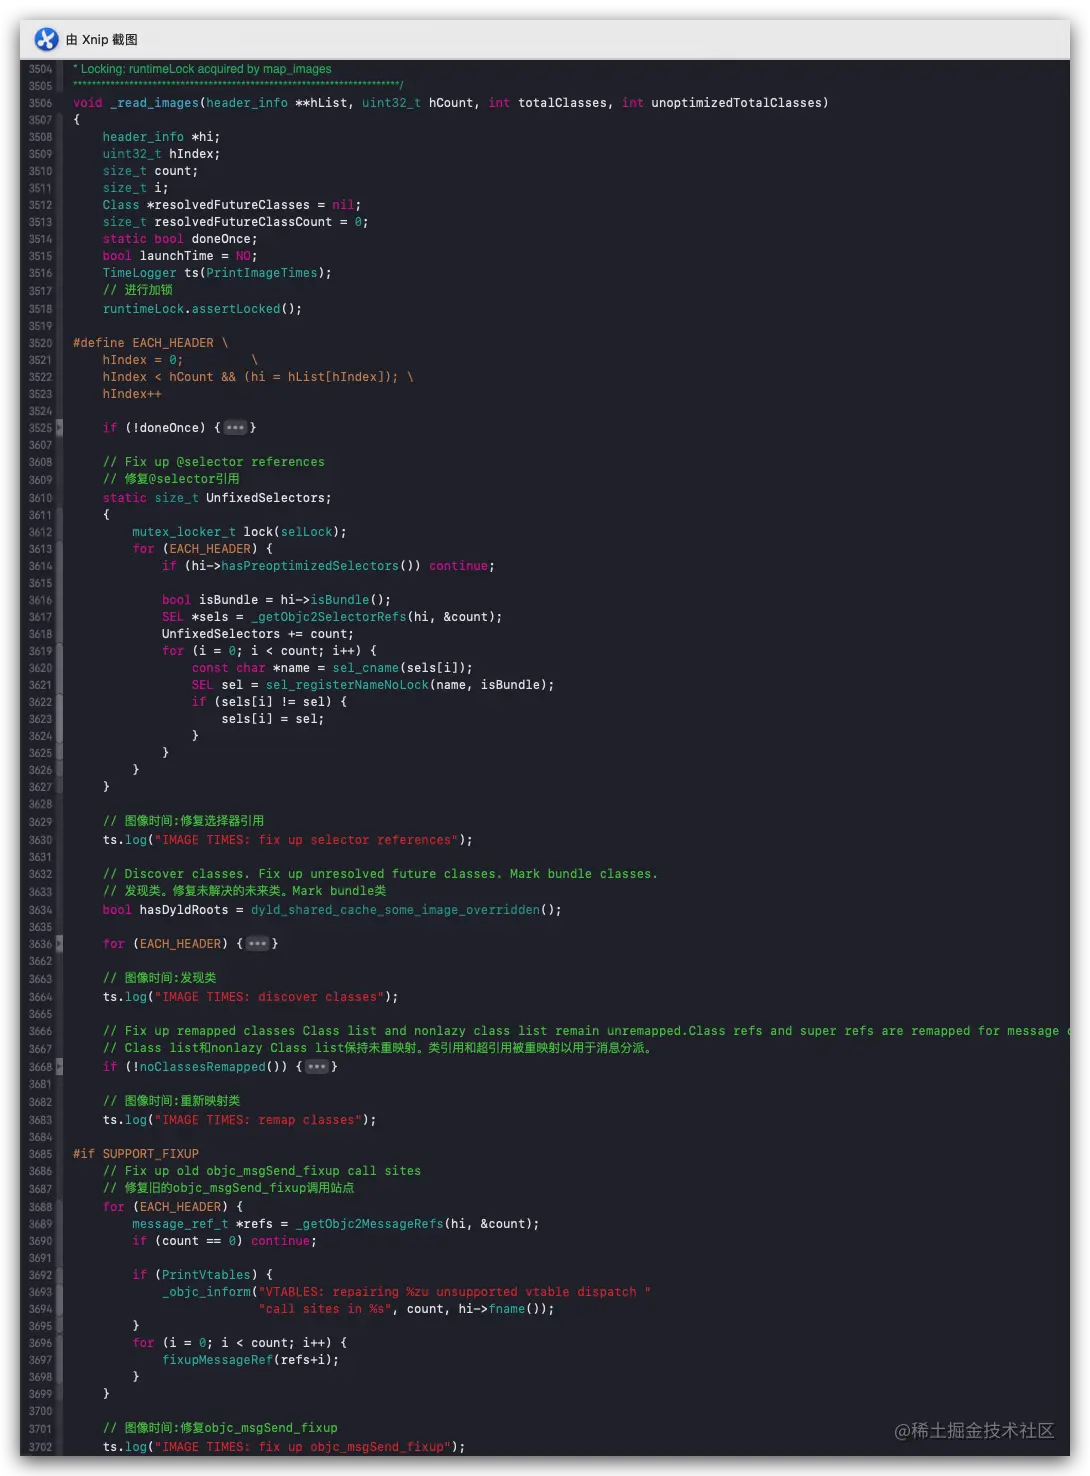
Task: Click 'unoptimizedTotalClasses' parameter
Action: pyautogui.click(x=736, y=103)
